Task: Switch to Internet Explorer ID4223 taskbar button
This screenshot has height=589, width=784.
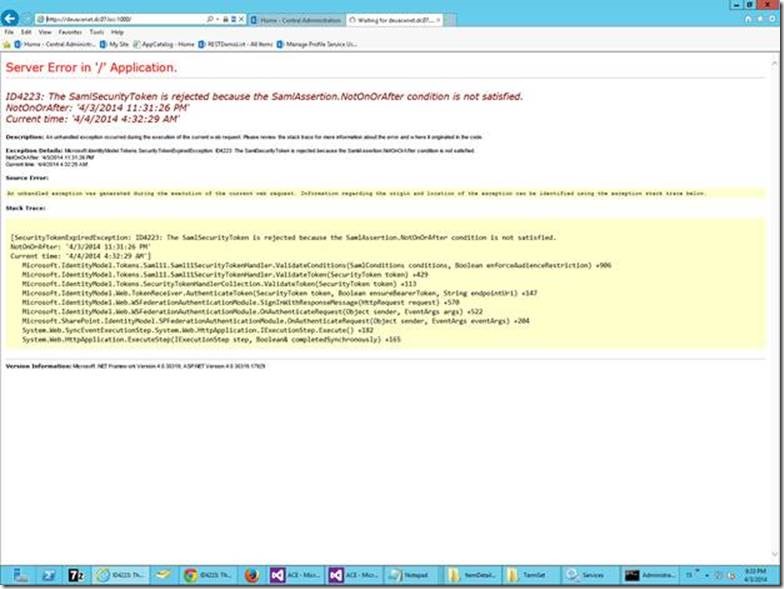Action: (x=120, y=576)
